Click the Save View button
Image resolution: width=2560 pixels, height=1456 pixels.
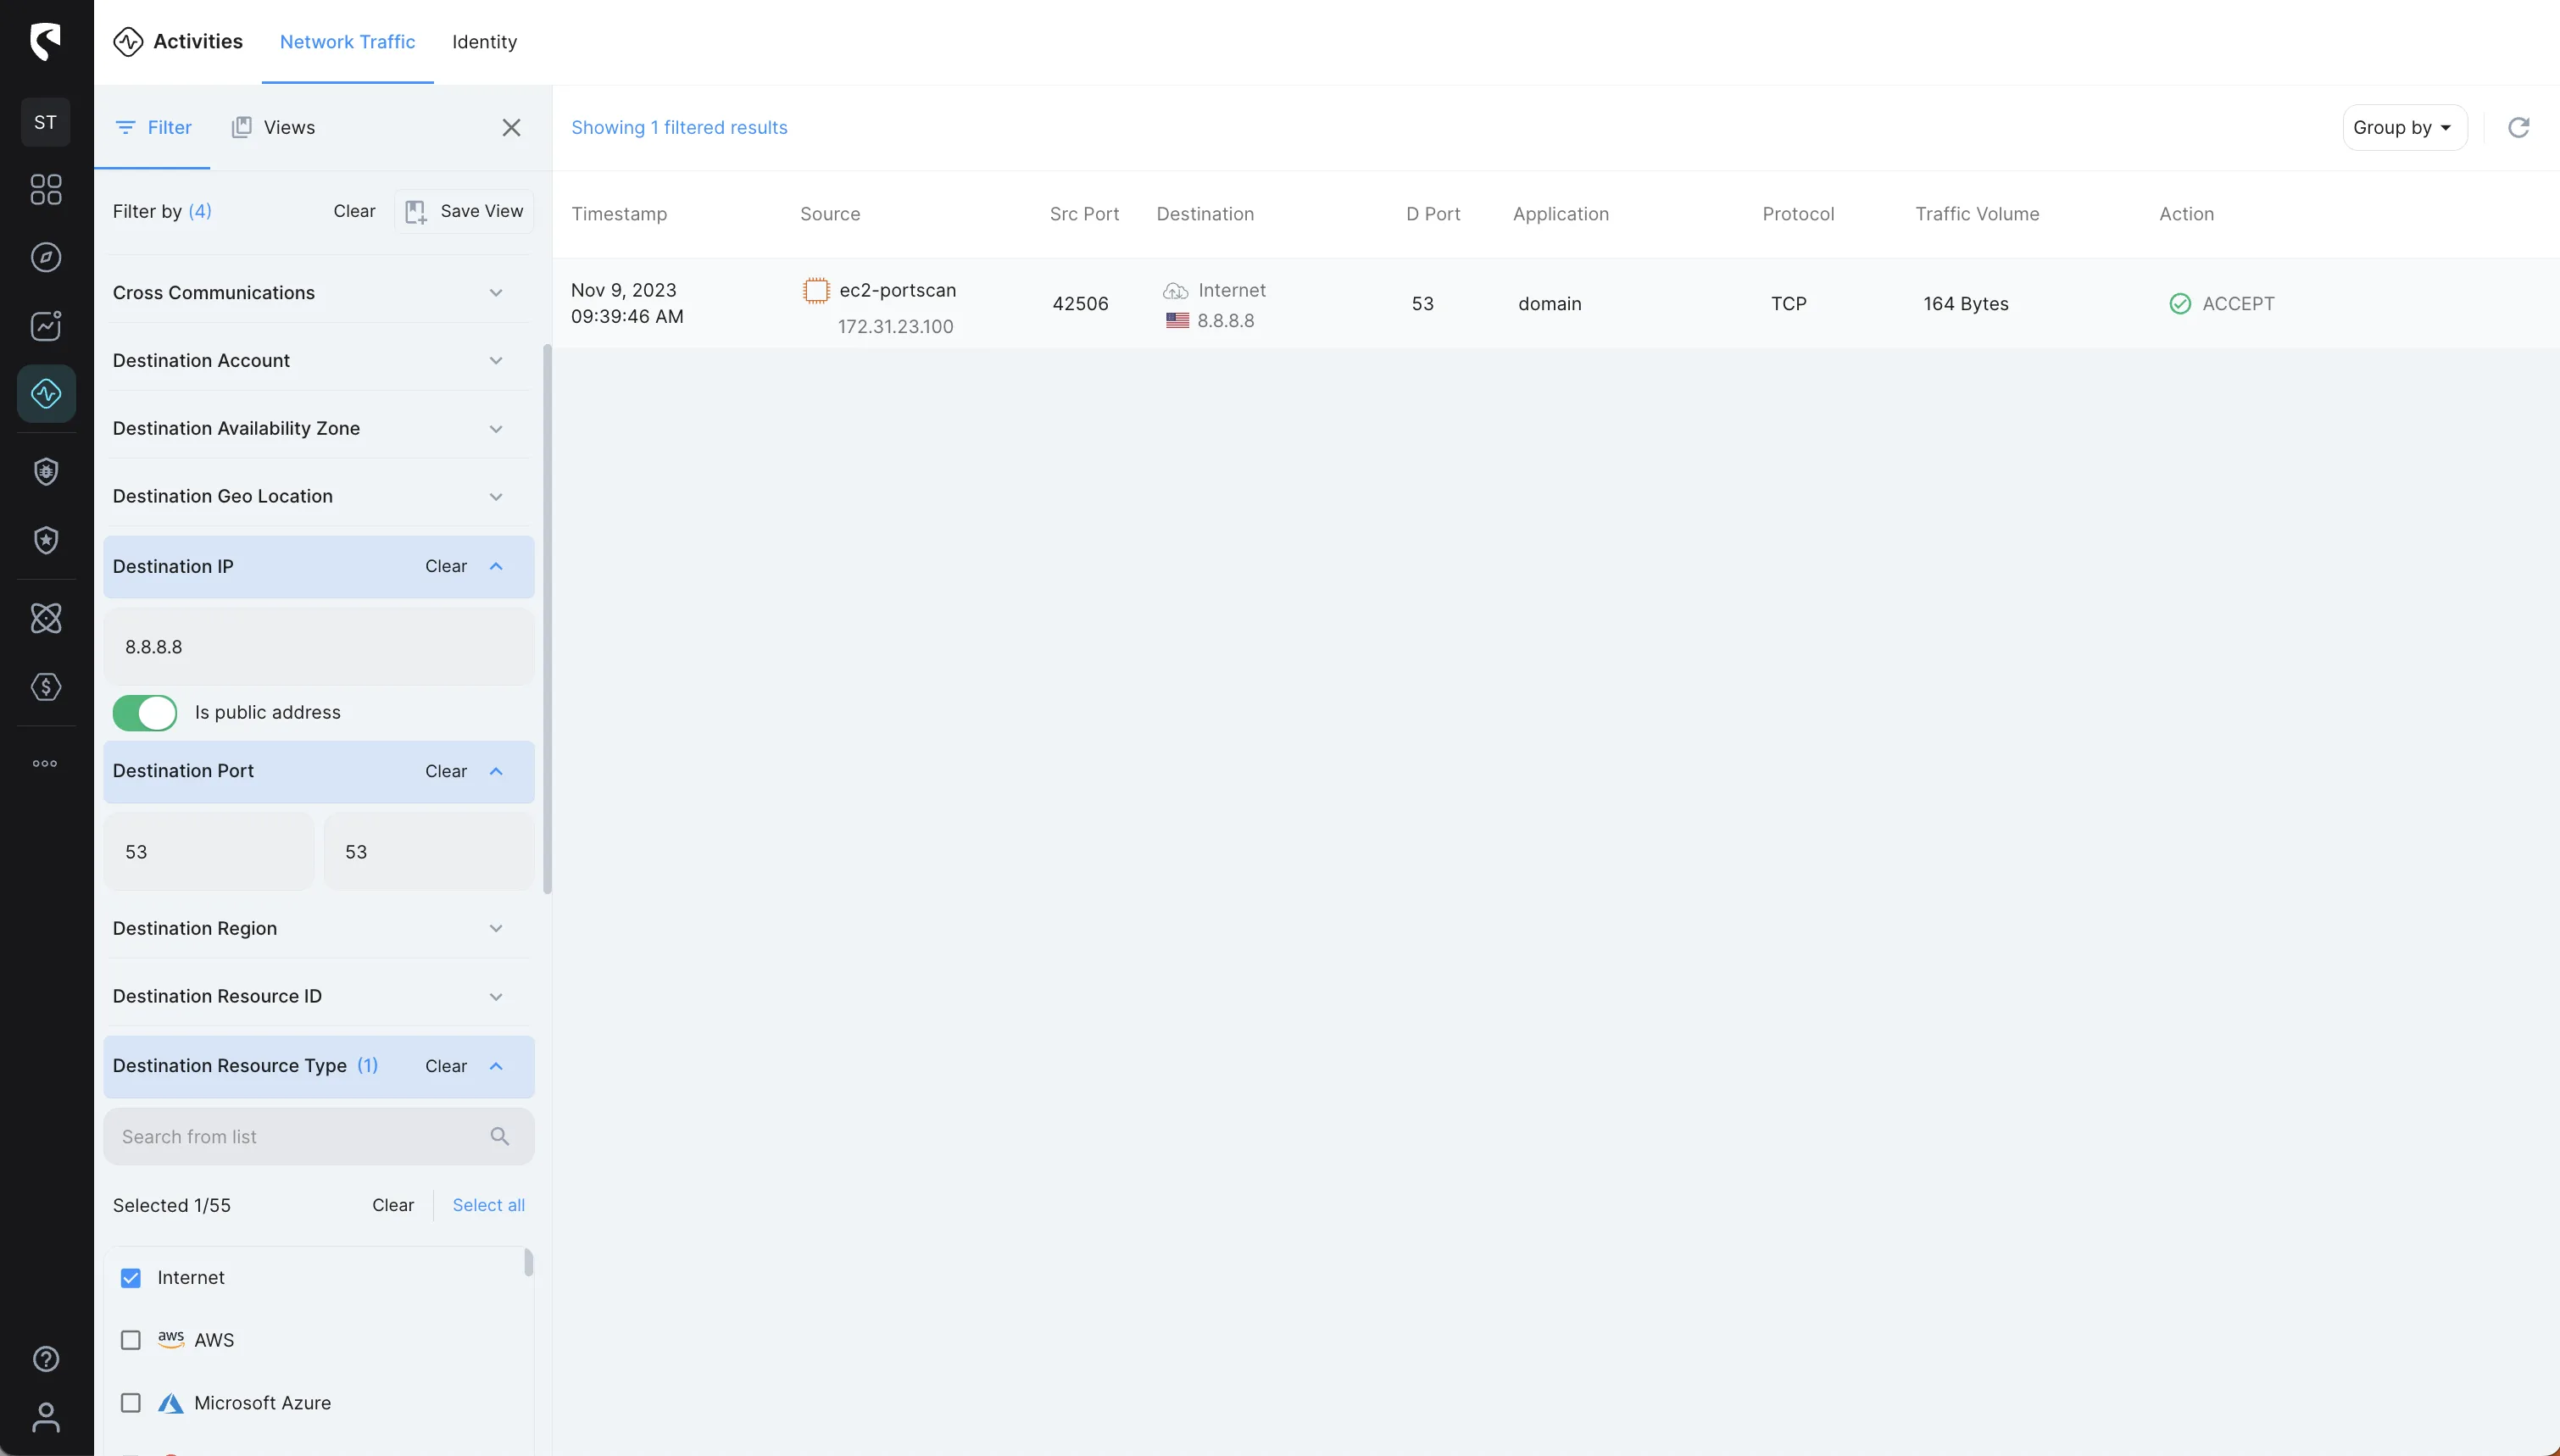coord(464,211)
